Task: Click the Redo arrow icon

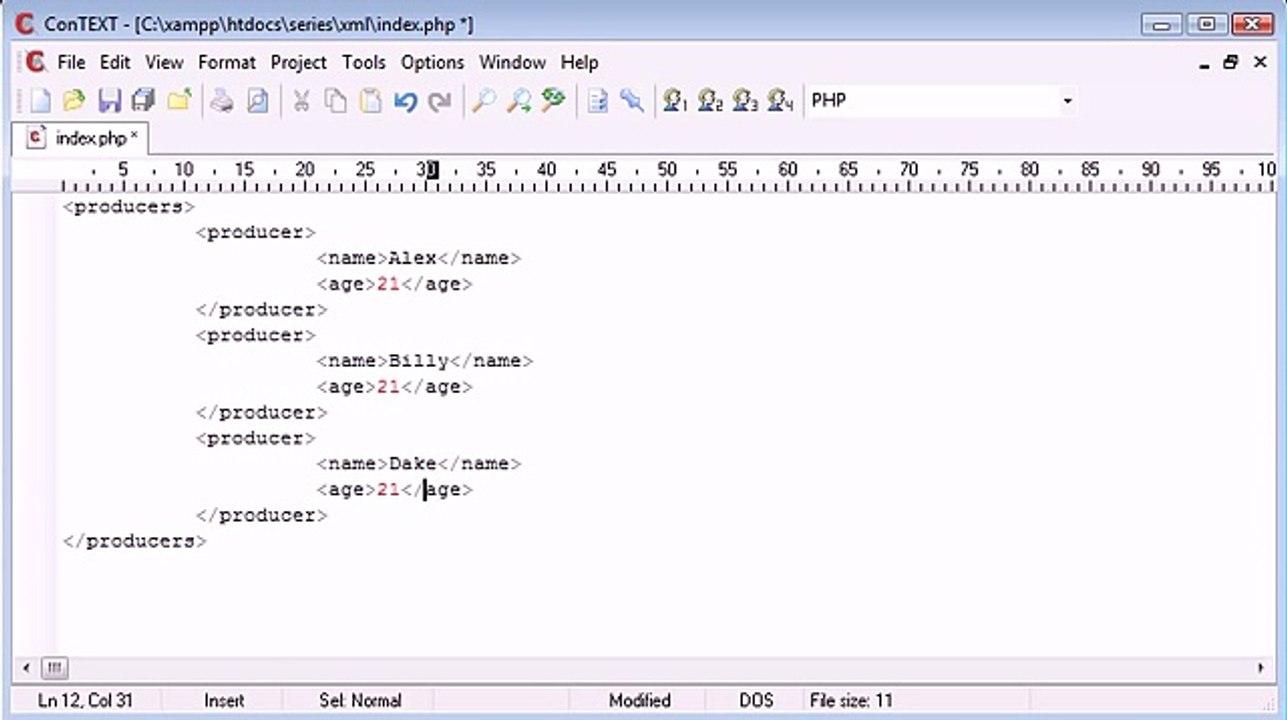Action: tap(439, 101)
